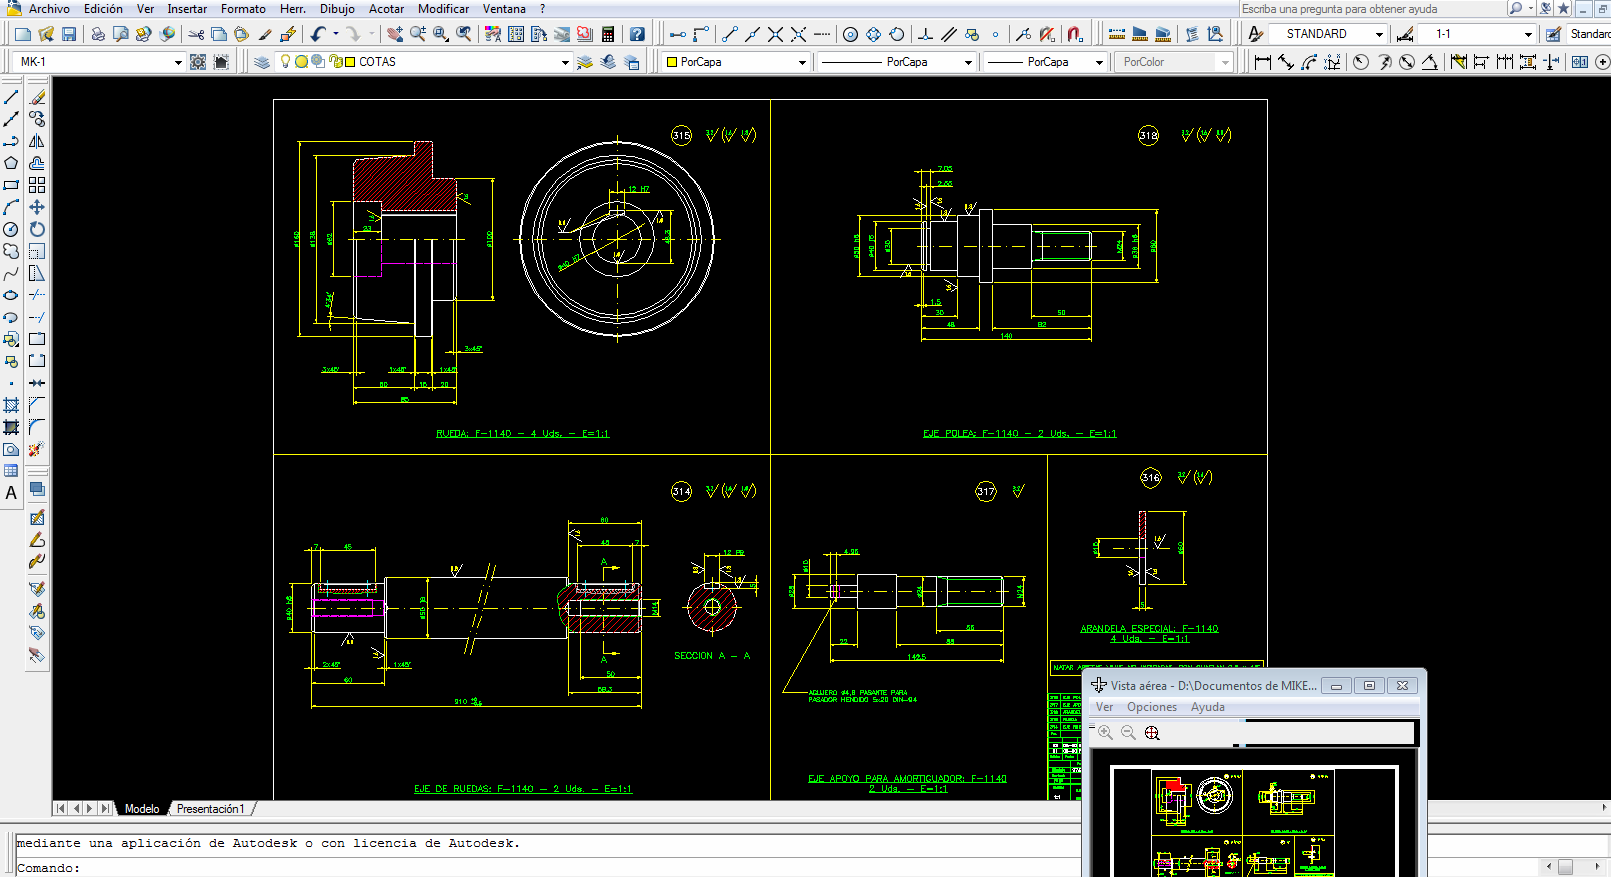Open Opciones in Vista aérea window
Screen dimensions: 1611x877
1151,707
